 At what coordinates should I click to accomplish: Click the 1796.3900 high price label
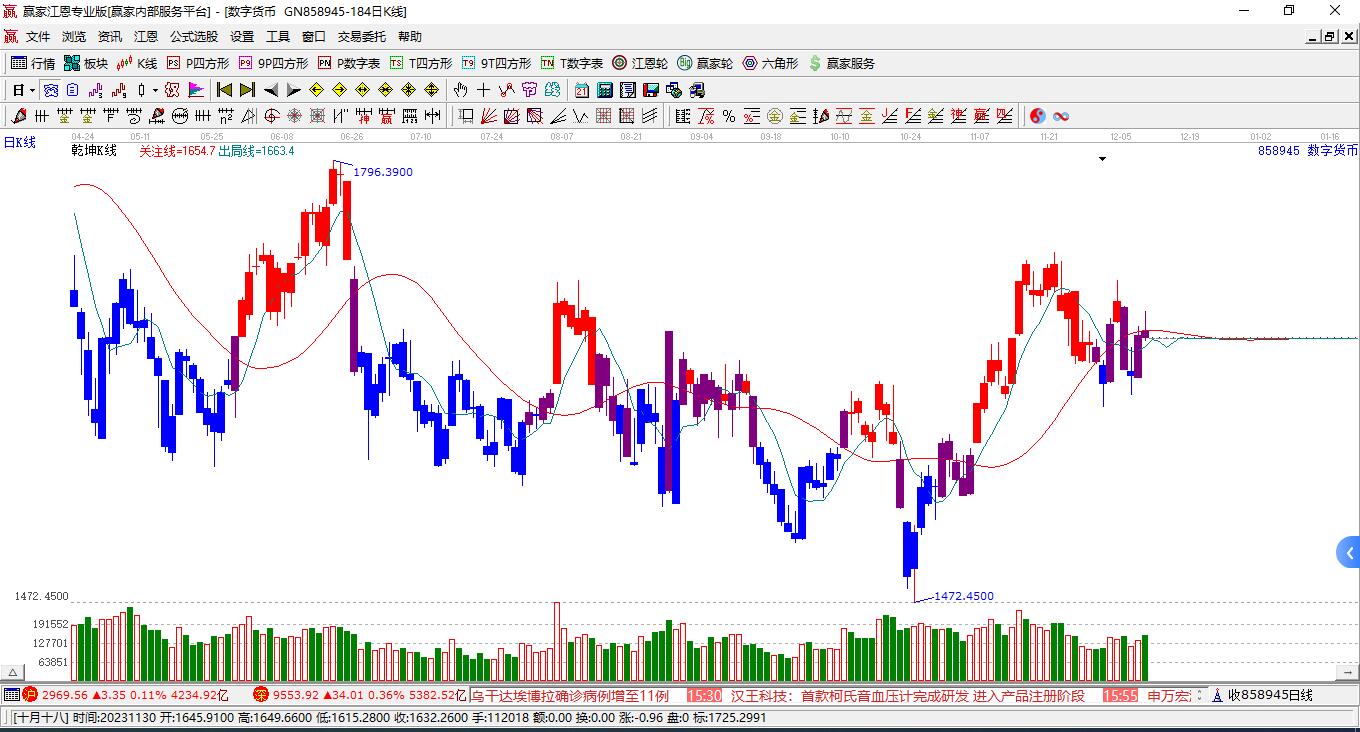[x=383, y=172]
